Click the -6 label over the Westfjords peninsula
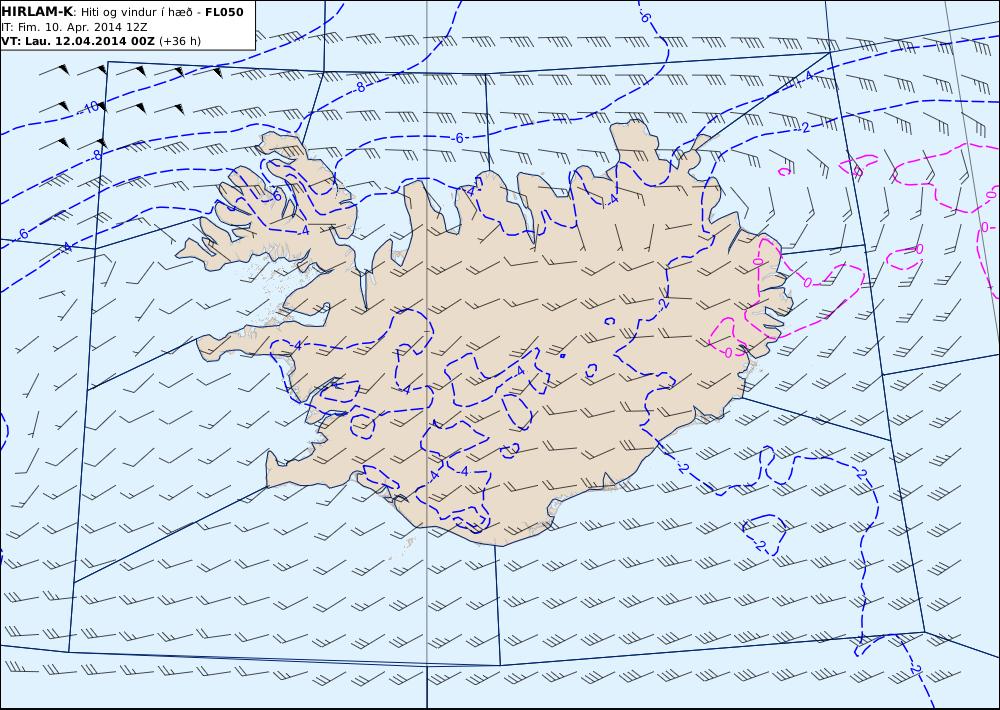Image resolution: width=1000 pixels, height=710 pixels. (x=275, y=196)
